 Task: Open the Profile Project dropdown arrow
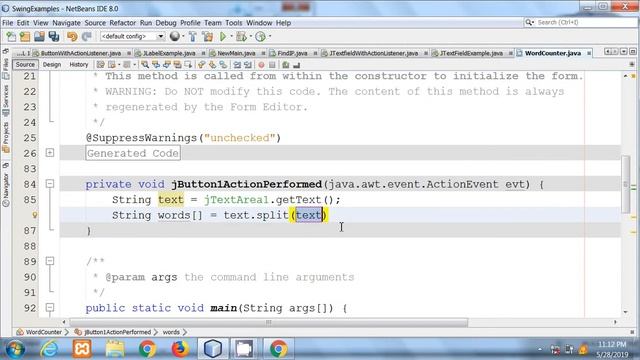point(269,36)
